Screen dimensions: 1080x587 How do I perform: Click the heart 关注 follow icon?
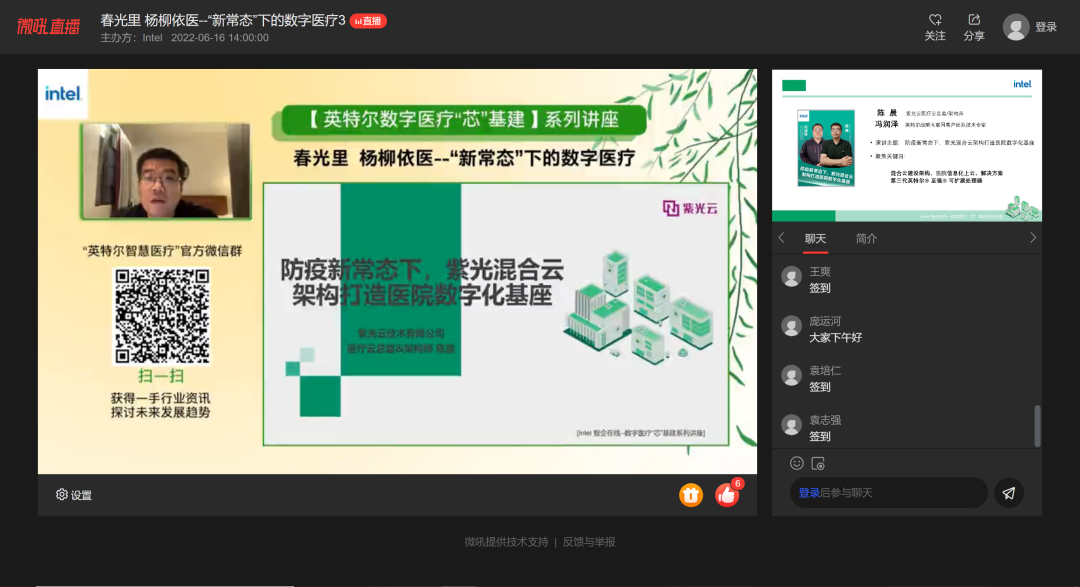[x=935, y=20]
